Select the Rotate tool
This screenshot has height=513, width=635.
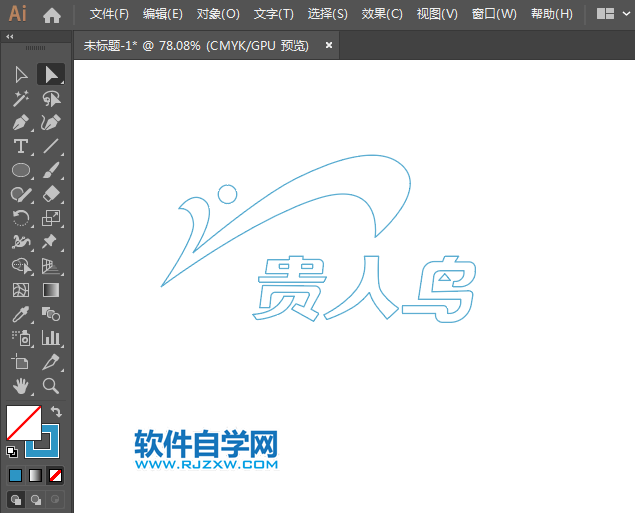point(21,218)
